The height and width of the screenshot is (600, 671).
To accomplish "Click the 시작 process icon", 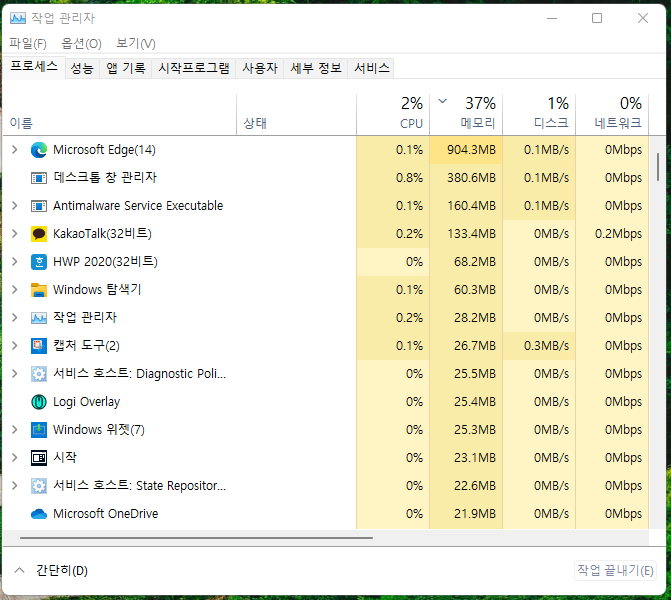I will point(39,457).
